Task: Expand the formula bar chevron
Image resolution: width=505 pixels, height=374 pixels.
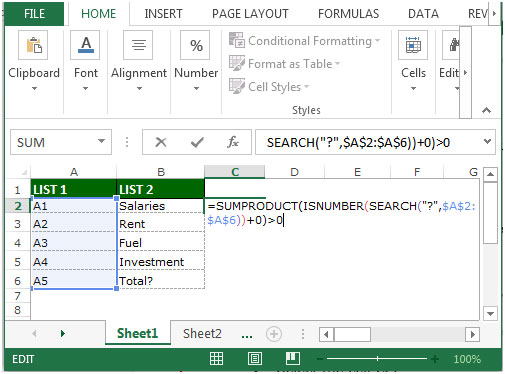Action: tap(487, 141)
